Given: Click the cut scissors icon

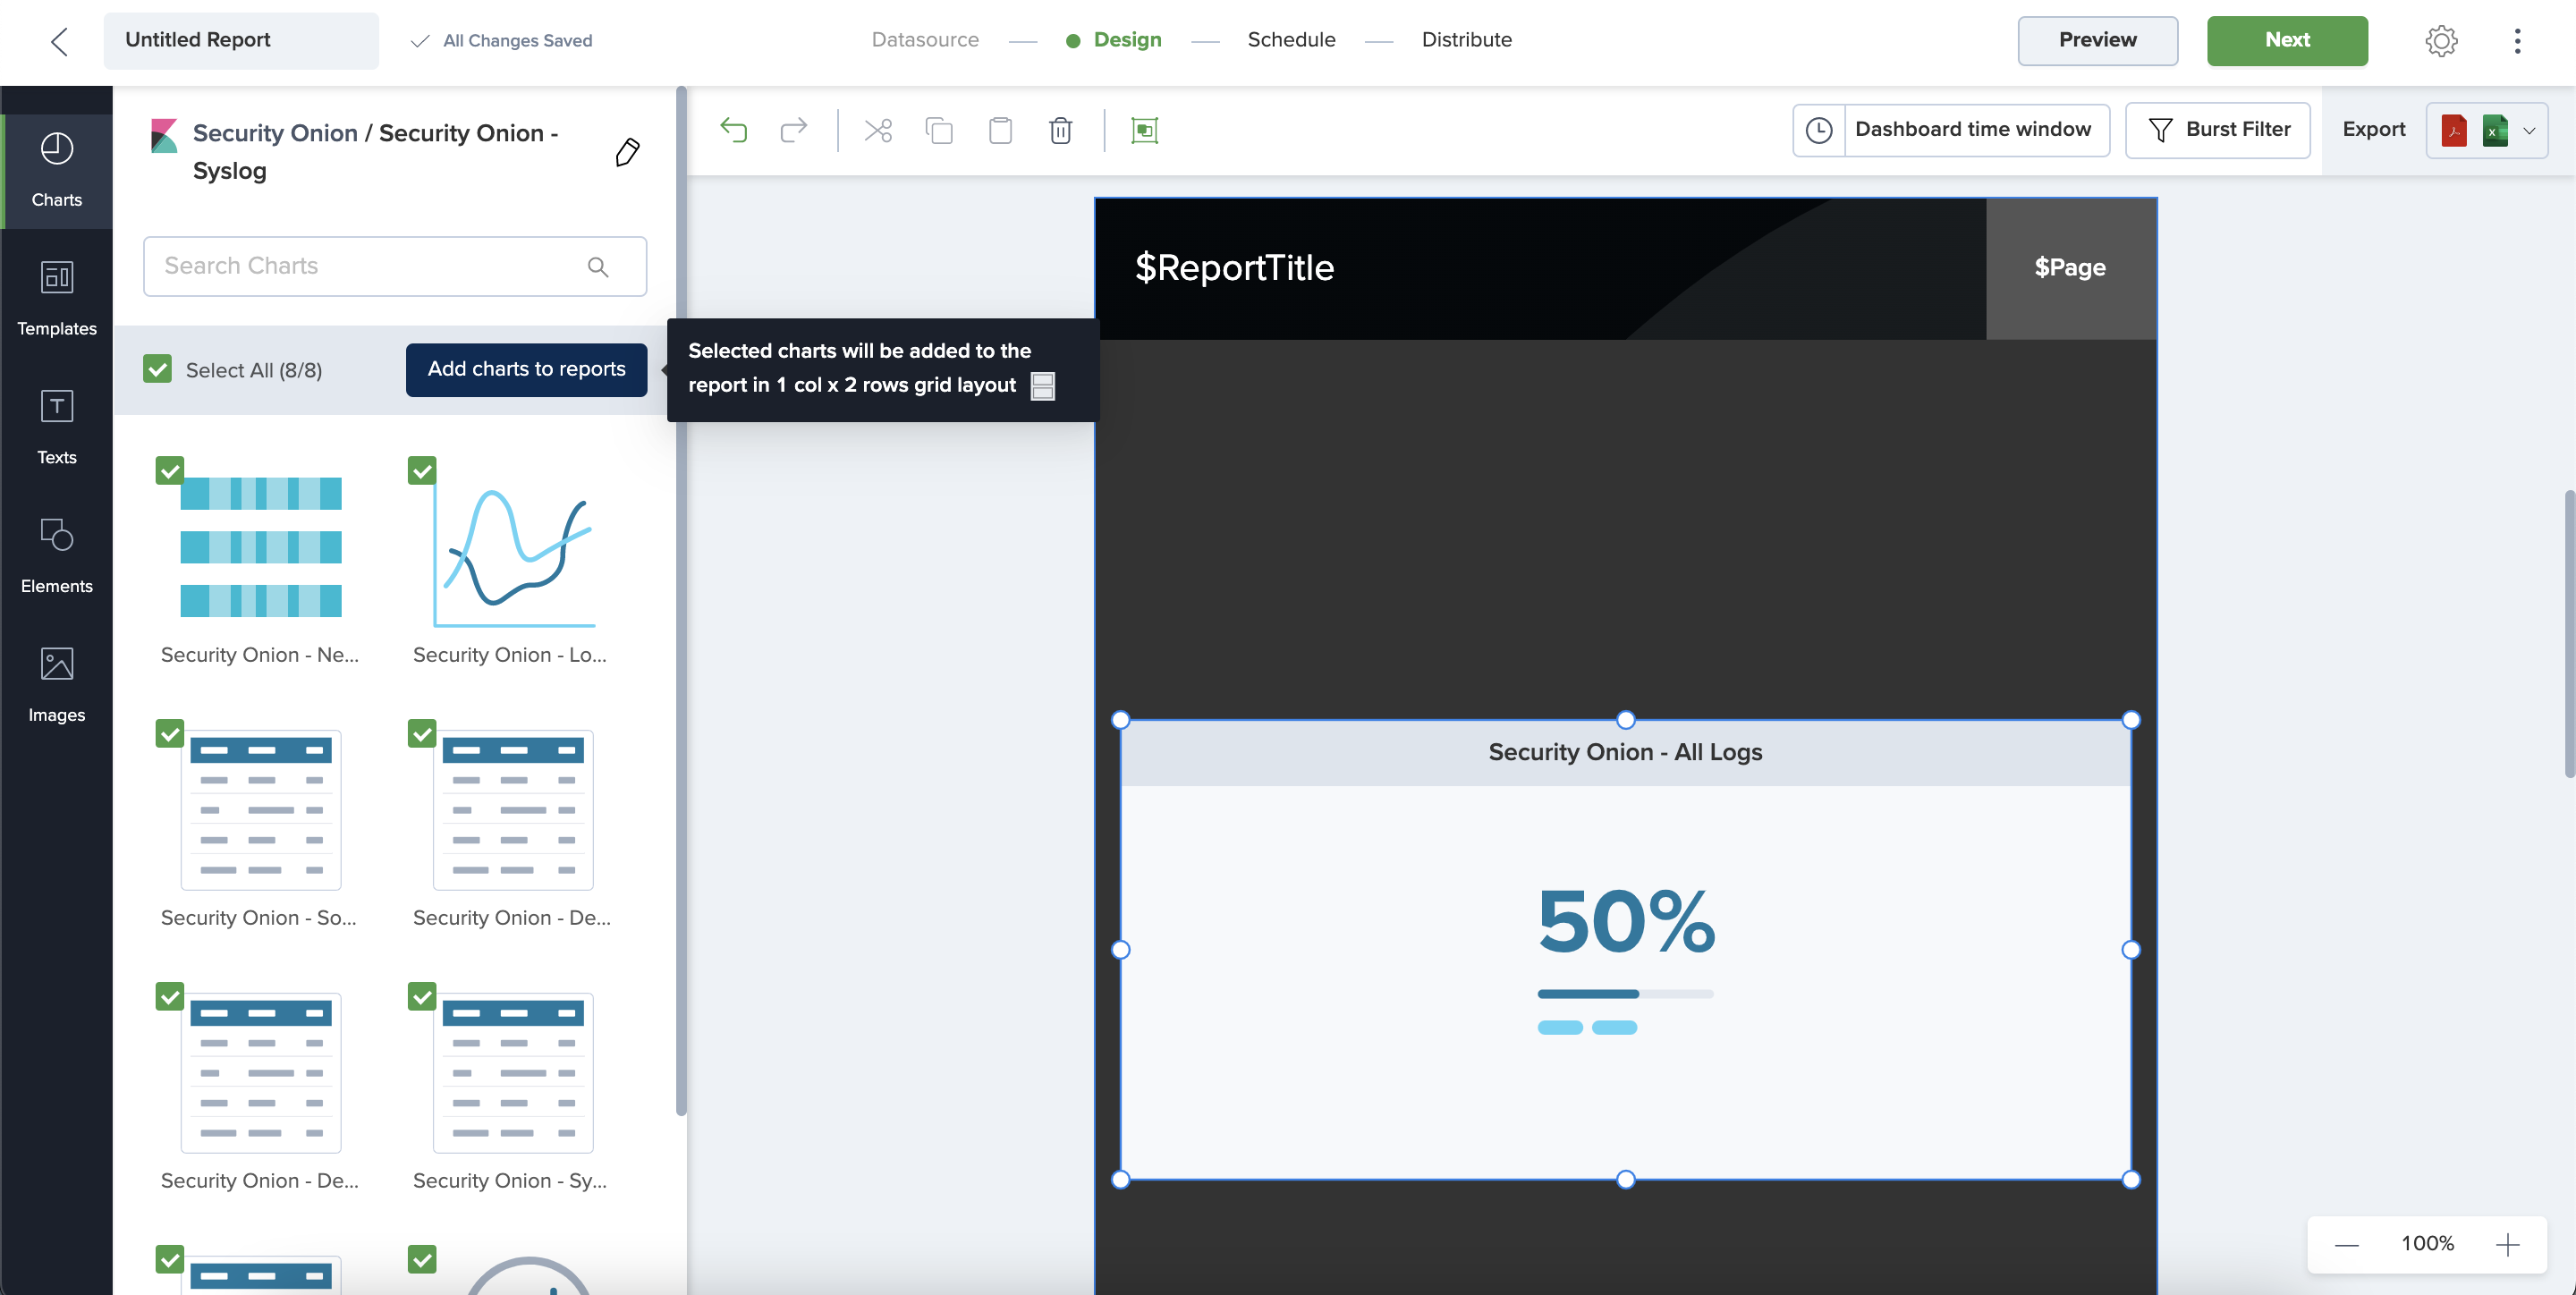Looking at the screenshot, I should (x=878, y=130).
